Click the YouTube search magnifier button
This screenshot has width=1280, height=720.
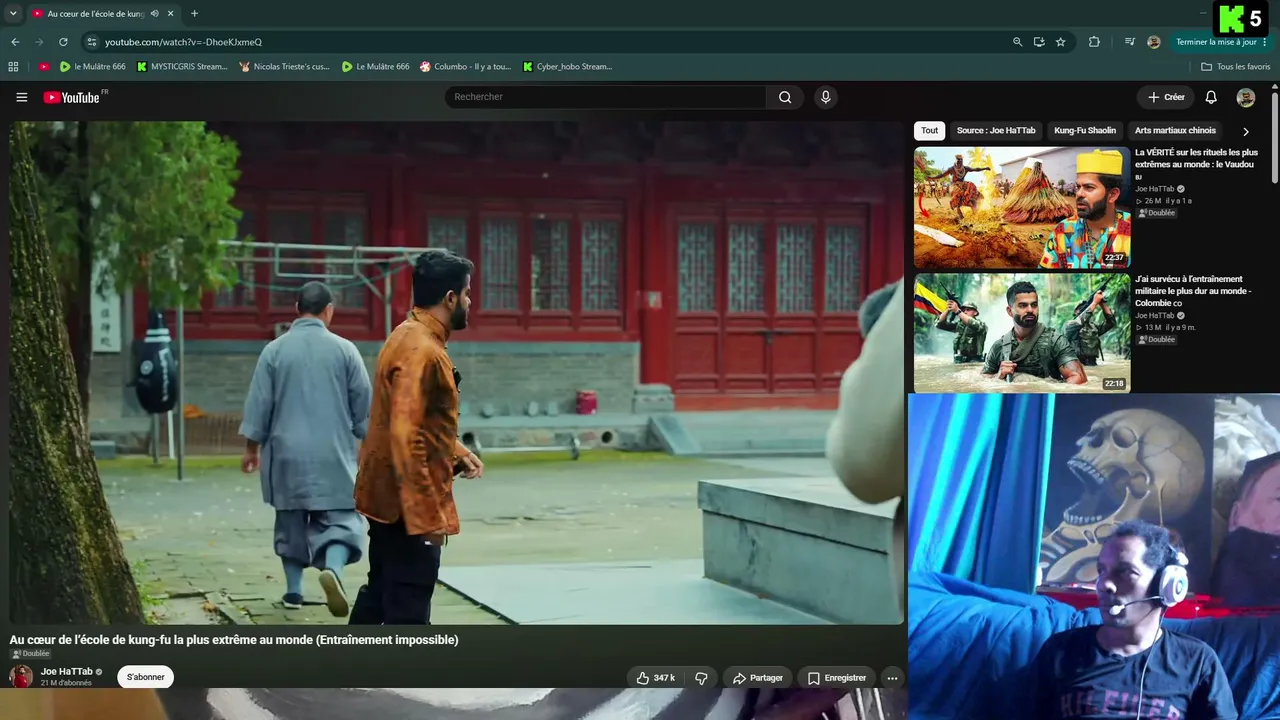coord(785,97)
